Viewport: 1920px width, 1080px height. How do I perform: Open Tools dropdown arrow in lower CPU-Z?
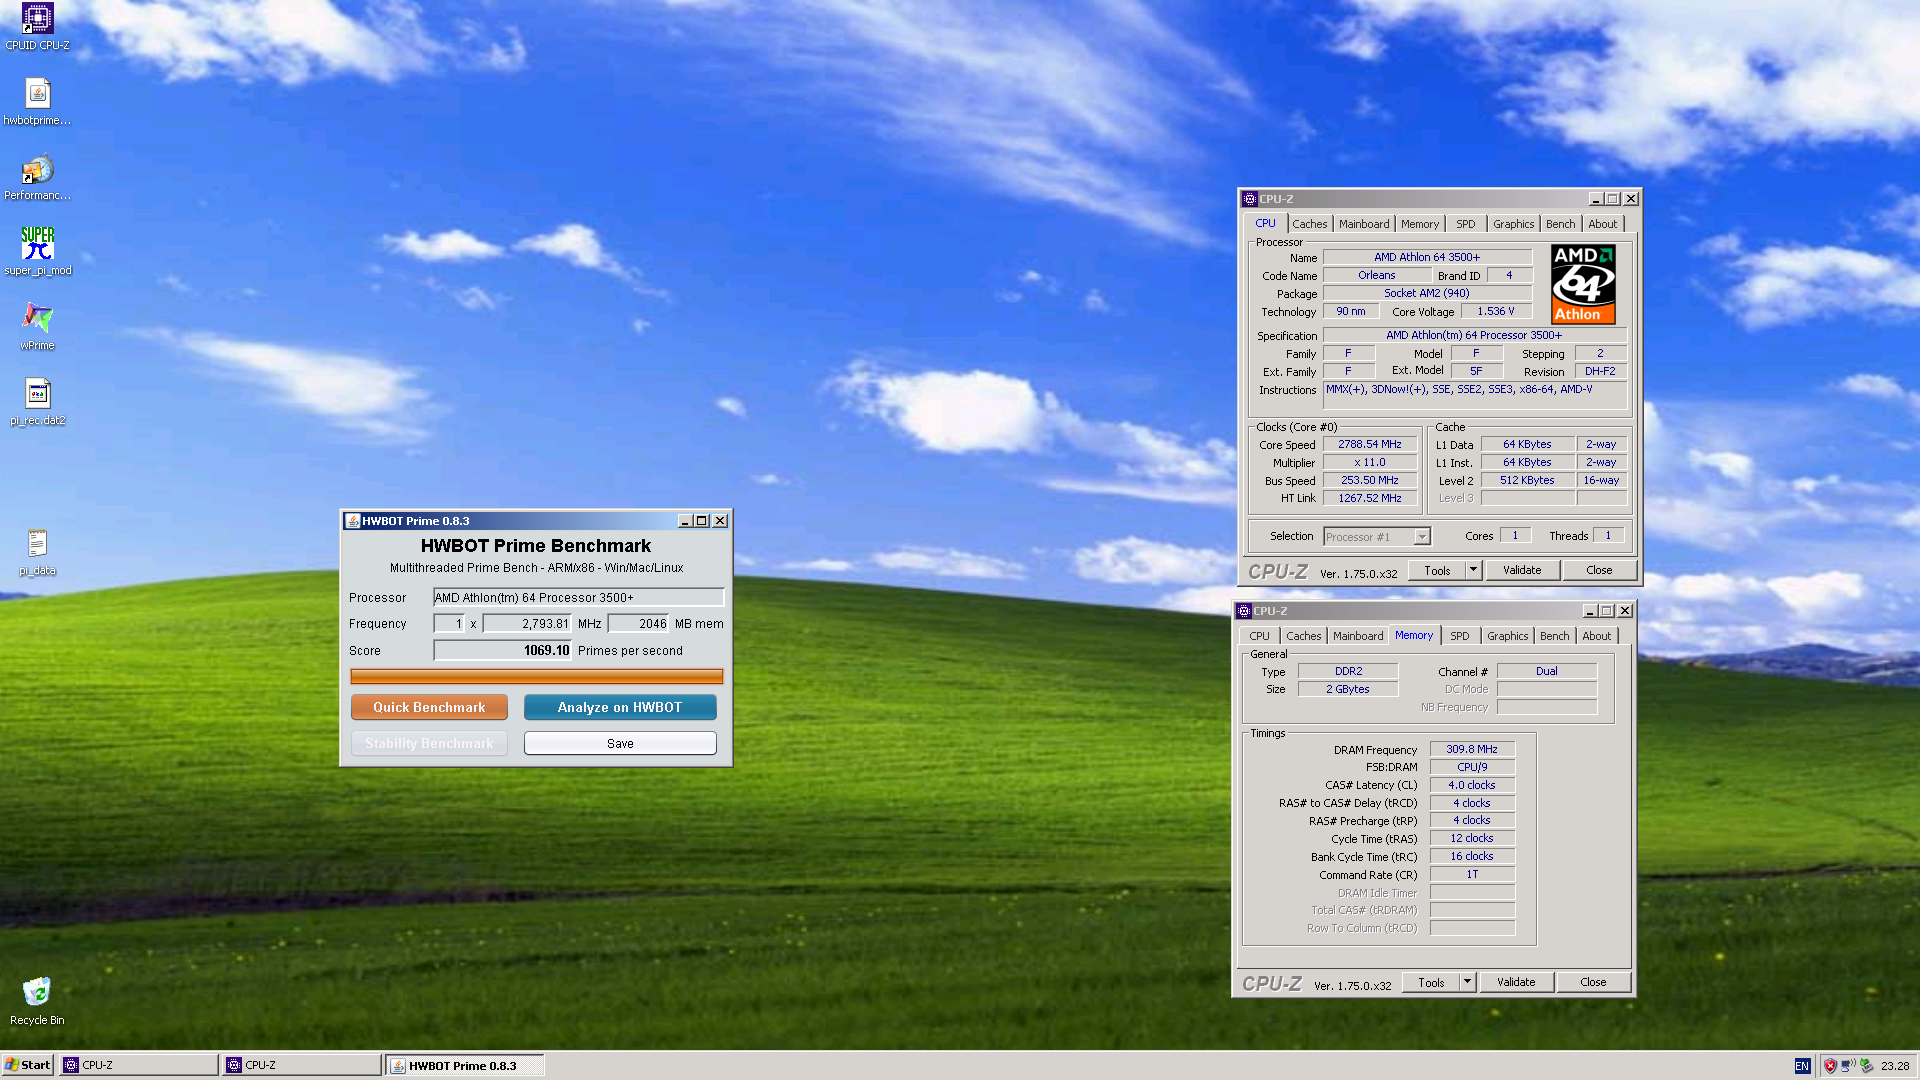(x=1467, y=982)
